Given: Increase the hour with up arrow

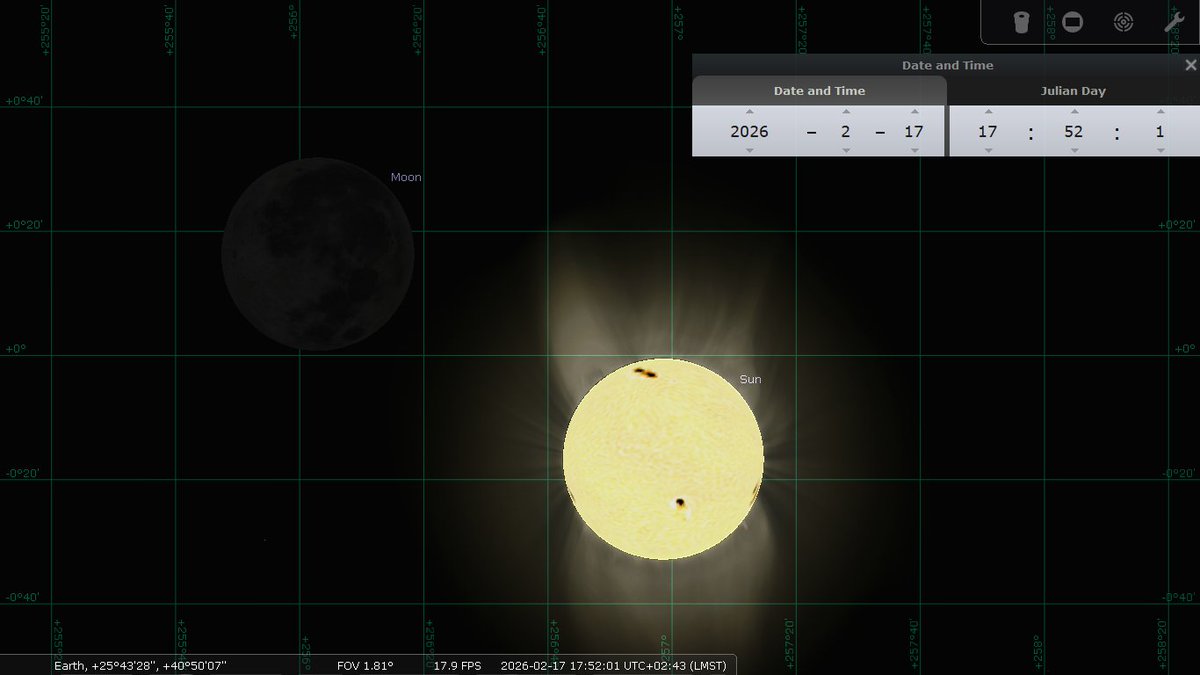Looking at the screenshot, I should [988, 112].
